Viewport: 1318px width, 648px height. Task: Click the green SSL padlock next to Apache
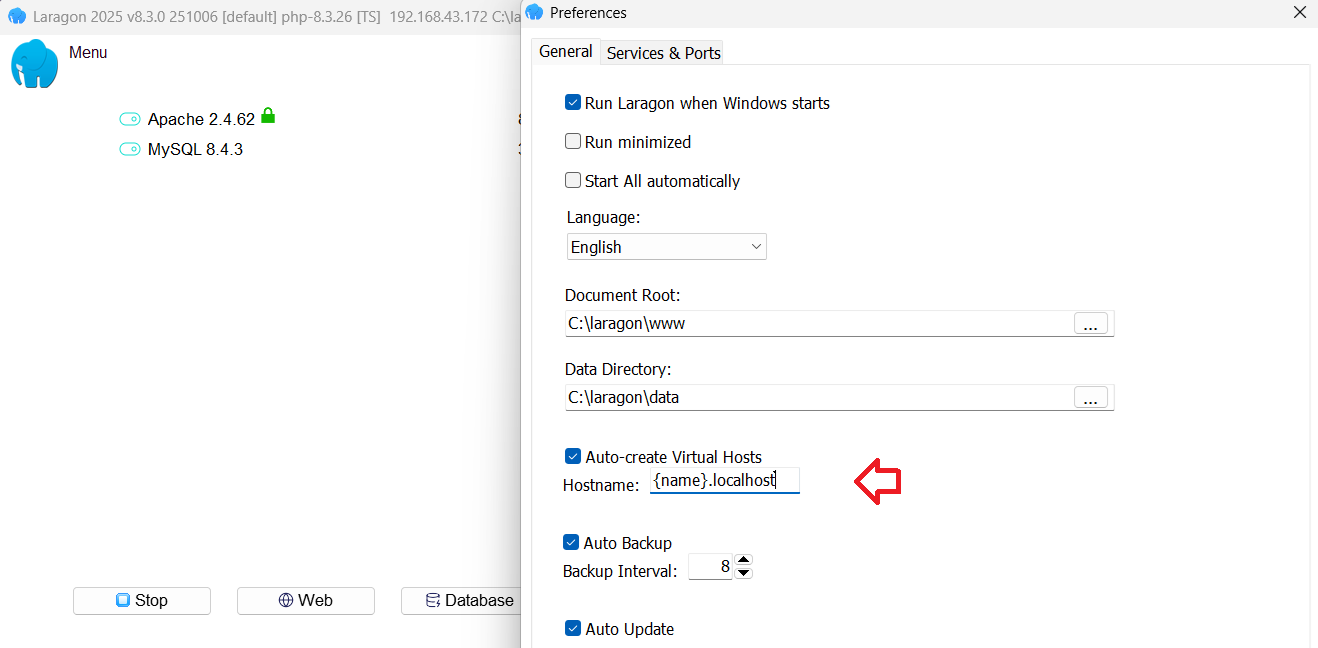click(x=267, y=116)
